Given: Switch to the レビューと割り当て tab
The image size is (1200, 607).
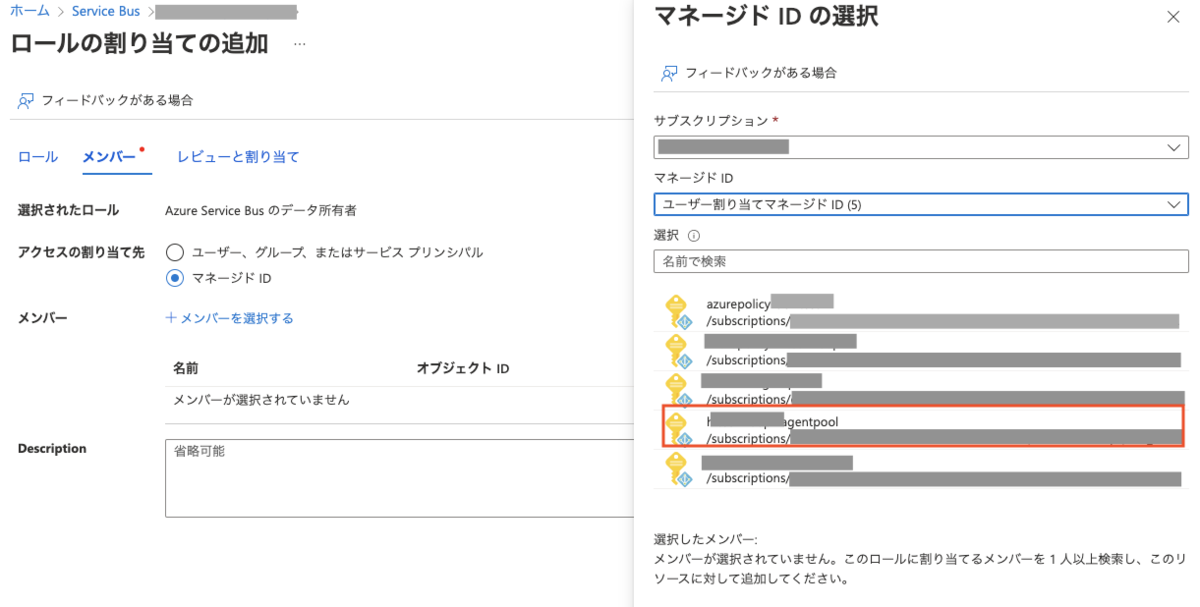Looking at the screenshot, I should pyautogui.click(x=238, y=157).
